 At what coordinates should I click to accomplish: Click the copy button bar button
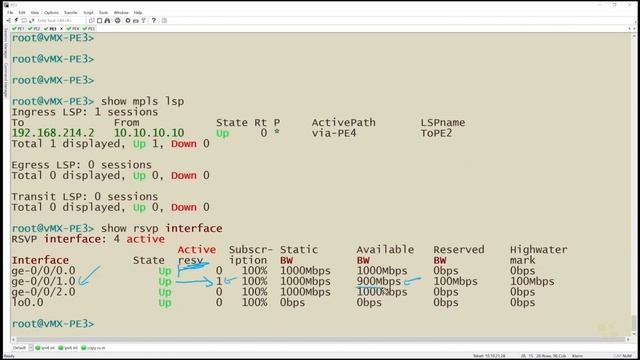pyautogui.click(x=93, y=348)
